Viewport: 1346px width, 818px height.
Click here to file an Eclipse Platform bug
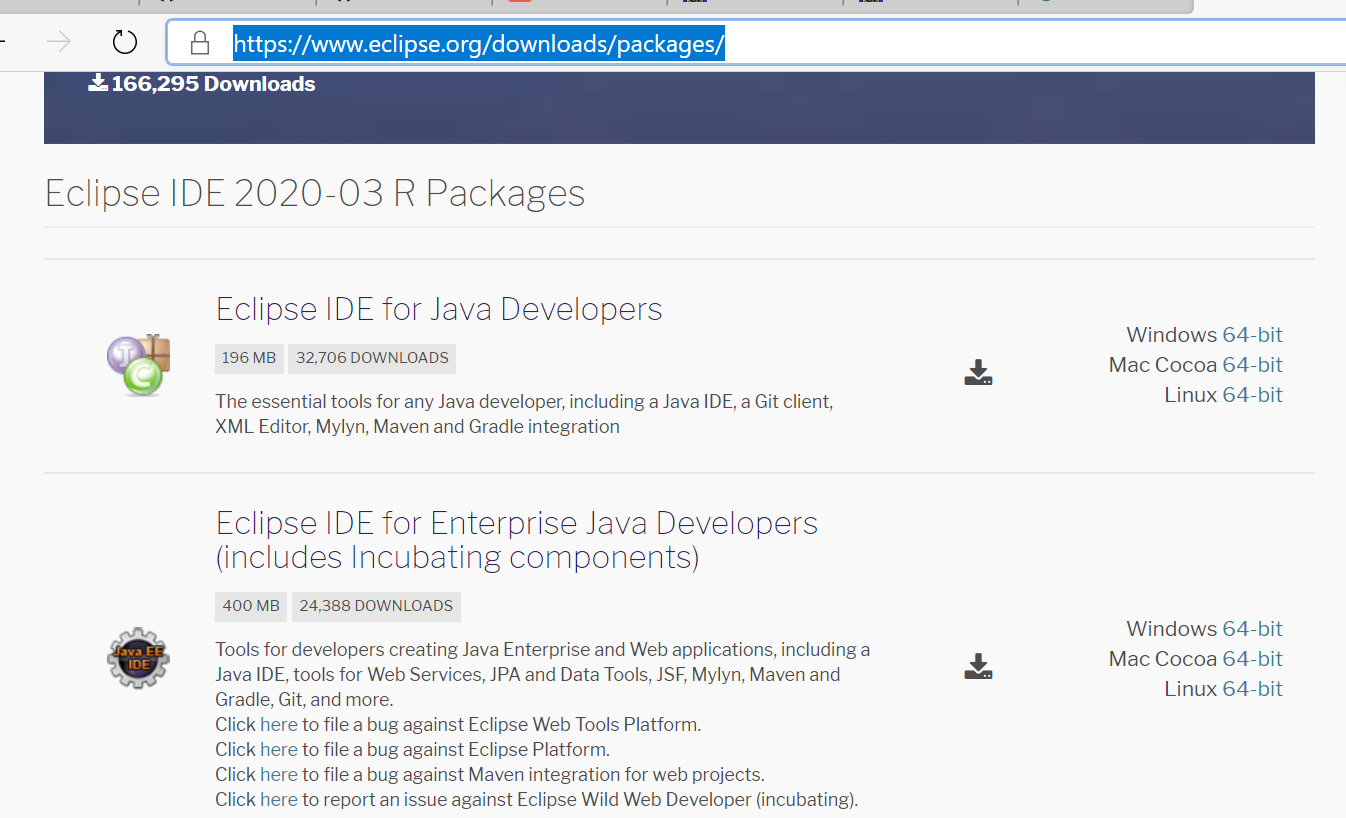[278, 749]
